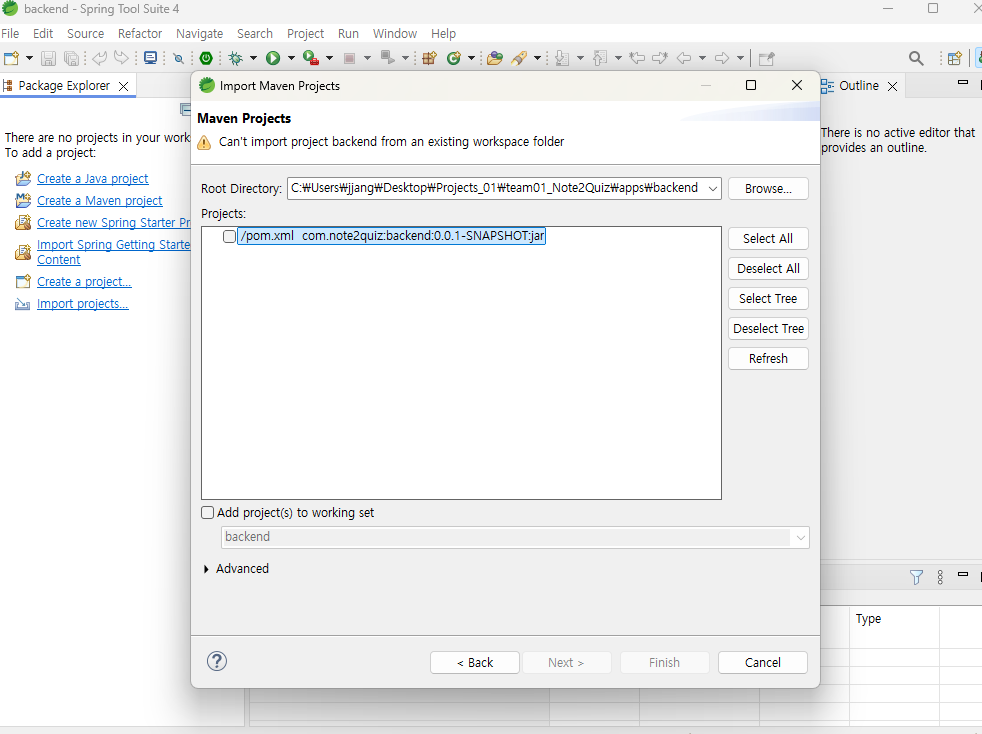Click the Next Annotation toolbar icon
Image resolution: width=982 pixels, height=734 pixels.
(x=562, y=58)
